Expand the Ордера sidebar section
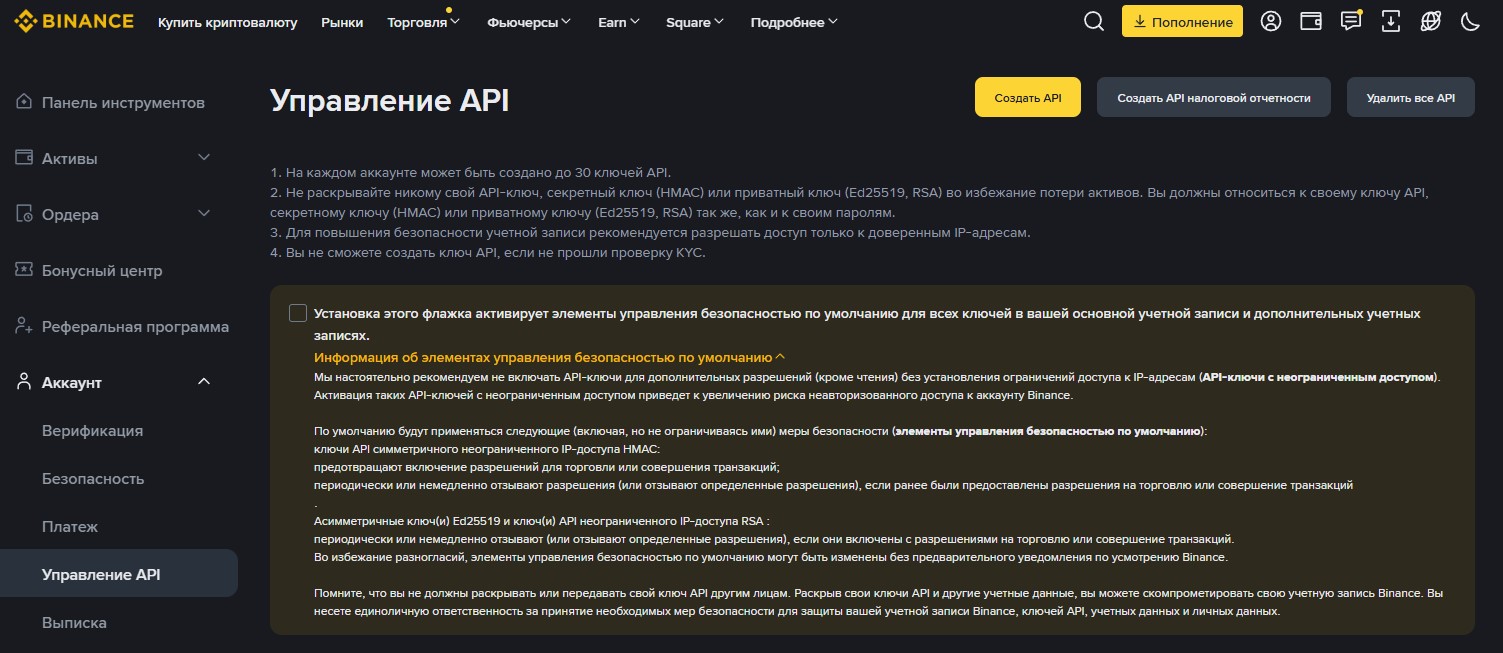The width and height of the screenshot is (1503, 653). point(204,214)
